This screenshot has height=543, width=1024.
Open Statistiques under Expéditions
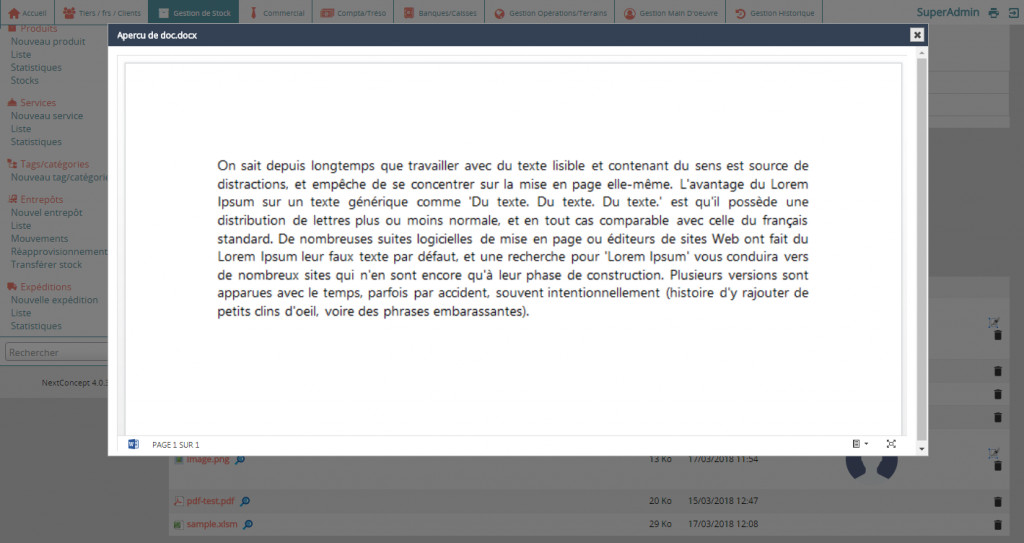coord(36,326)
